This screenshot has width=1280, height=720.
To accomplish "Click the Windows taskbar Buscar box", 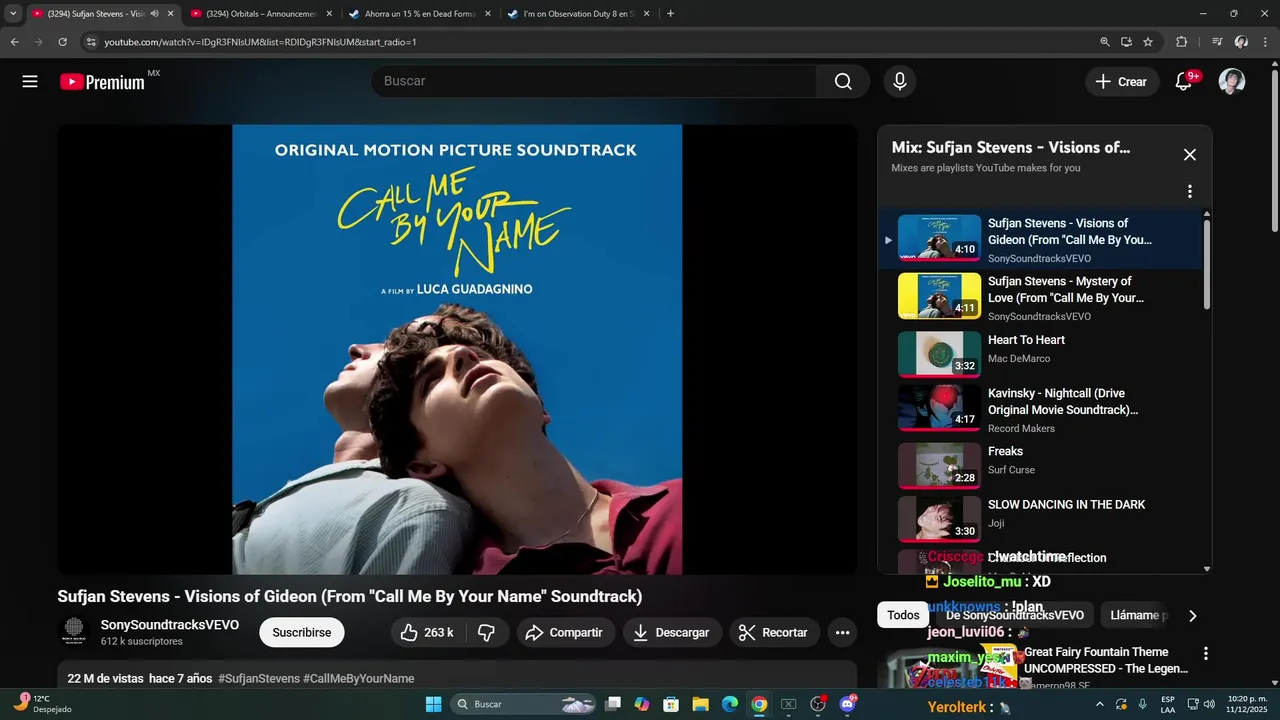I will 524,704.
